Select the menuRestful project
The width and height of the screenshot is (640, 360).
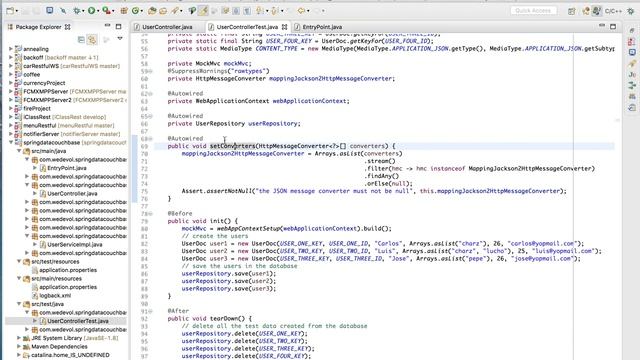pyautogui.click(x=40, y=125)
